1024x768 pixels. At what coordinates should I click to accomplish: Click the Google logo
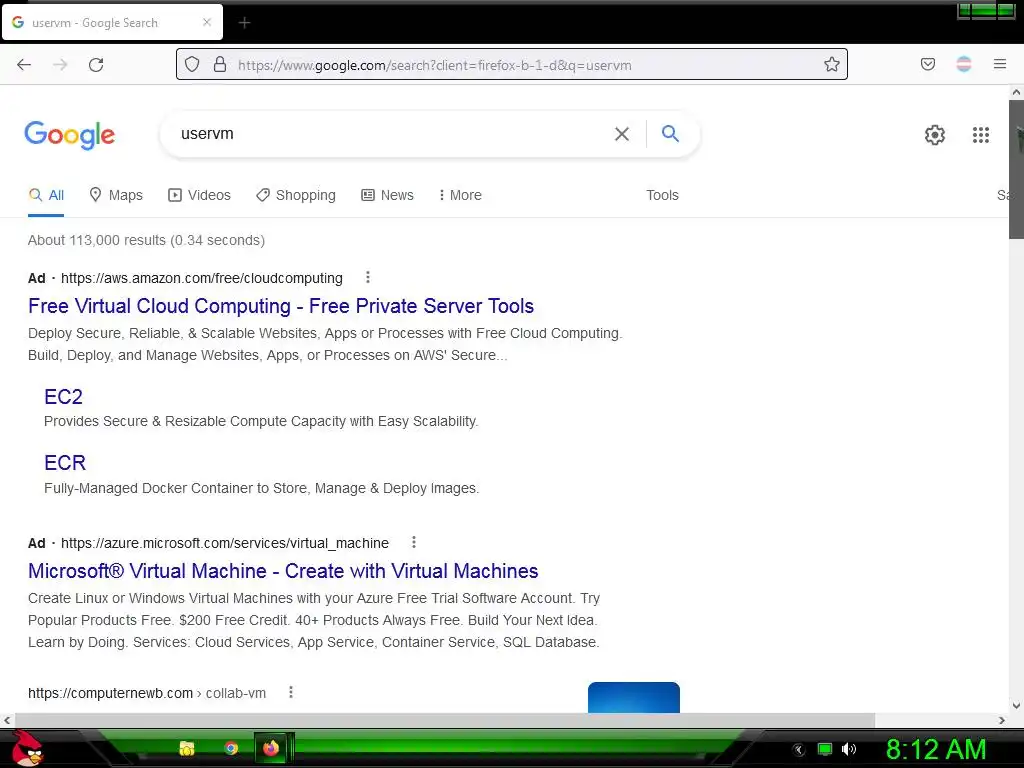click(70, 135)
